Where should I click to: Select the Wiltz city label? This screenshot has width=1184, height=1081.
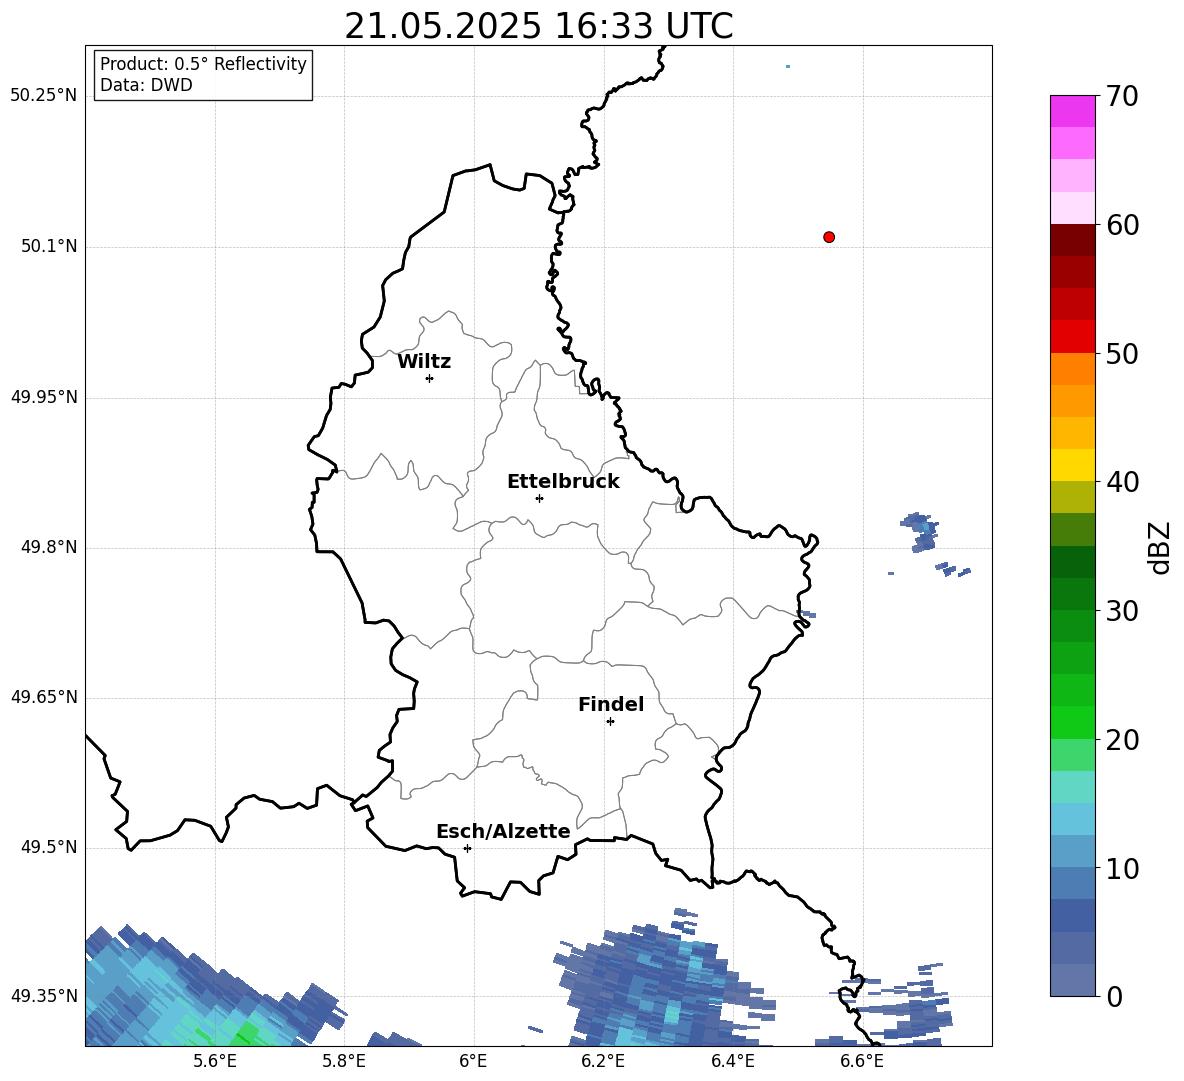tap(424, 362)
